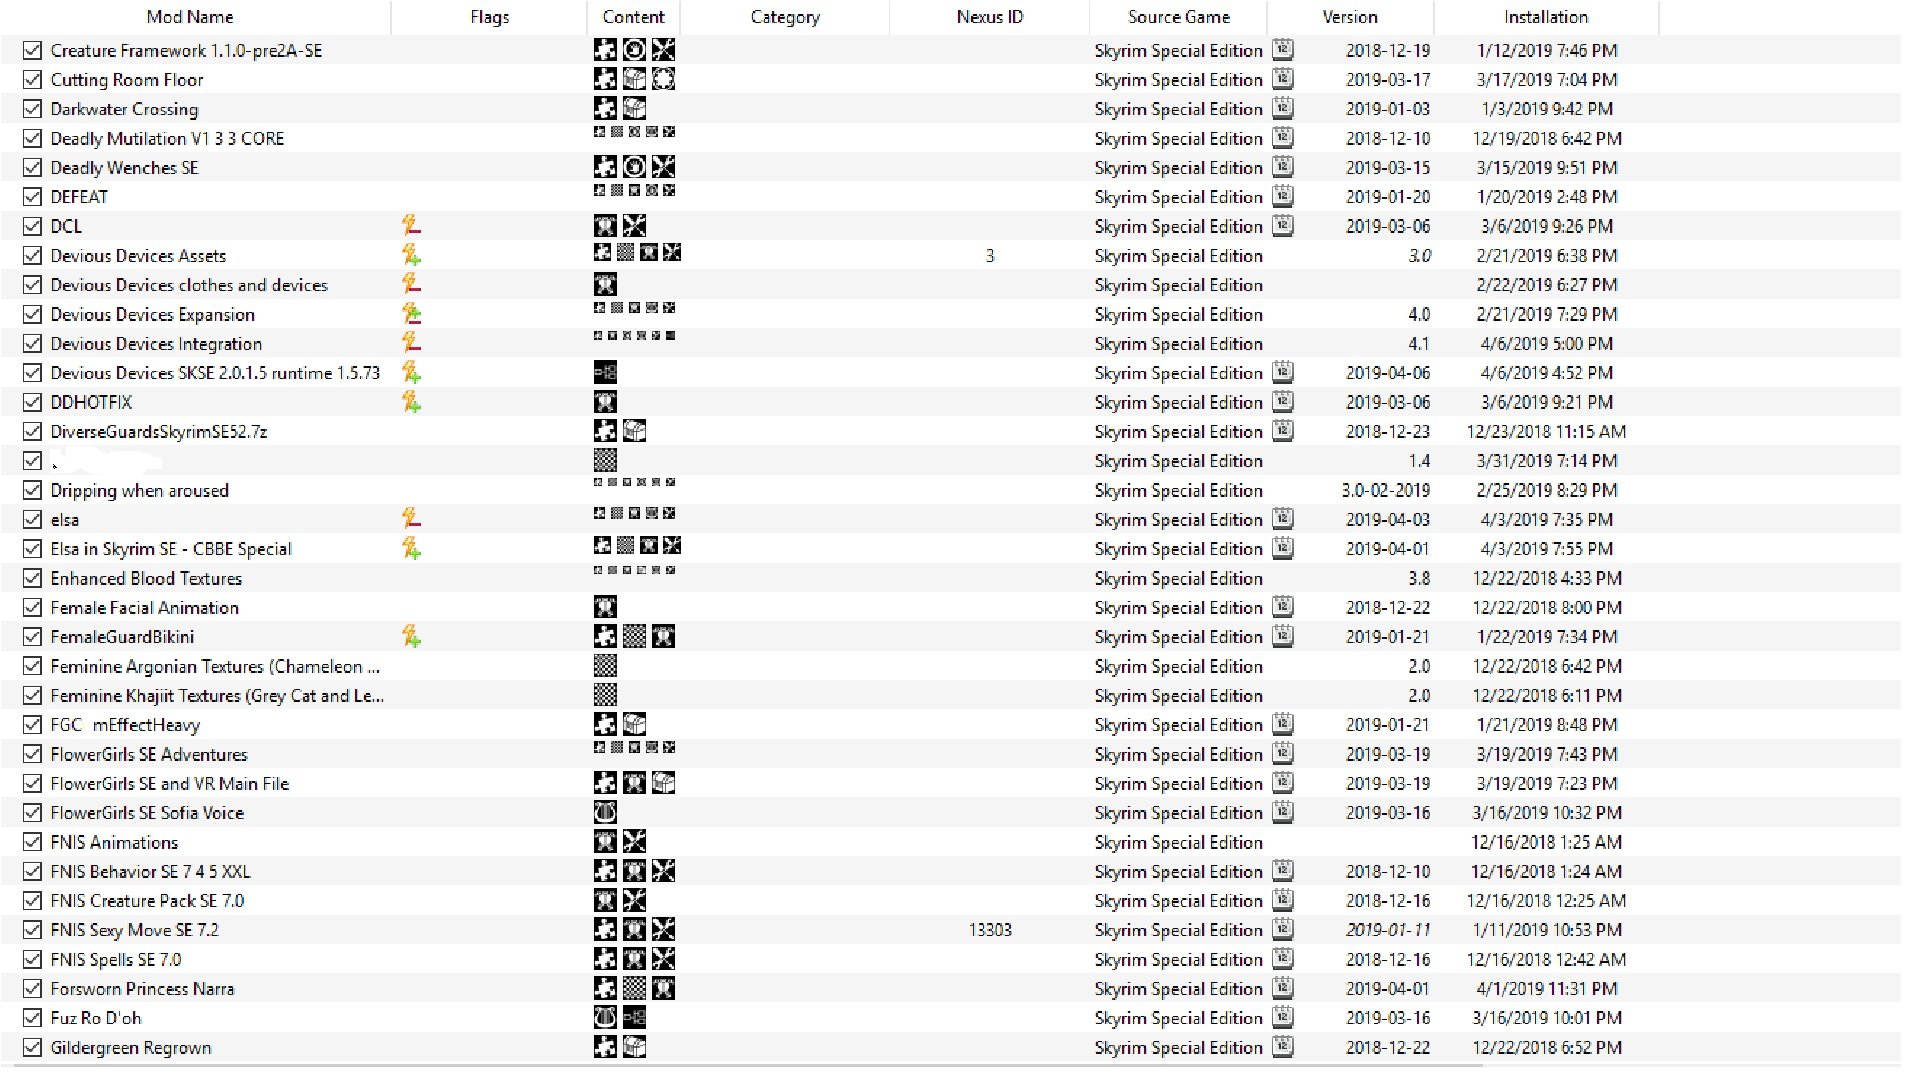The width and height of the screenshot is (1920, 1080).
Task: Click sound lyre icon for FlowerGirls SE Sofia Voice
Action: tap(605, 812)
